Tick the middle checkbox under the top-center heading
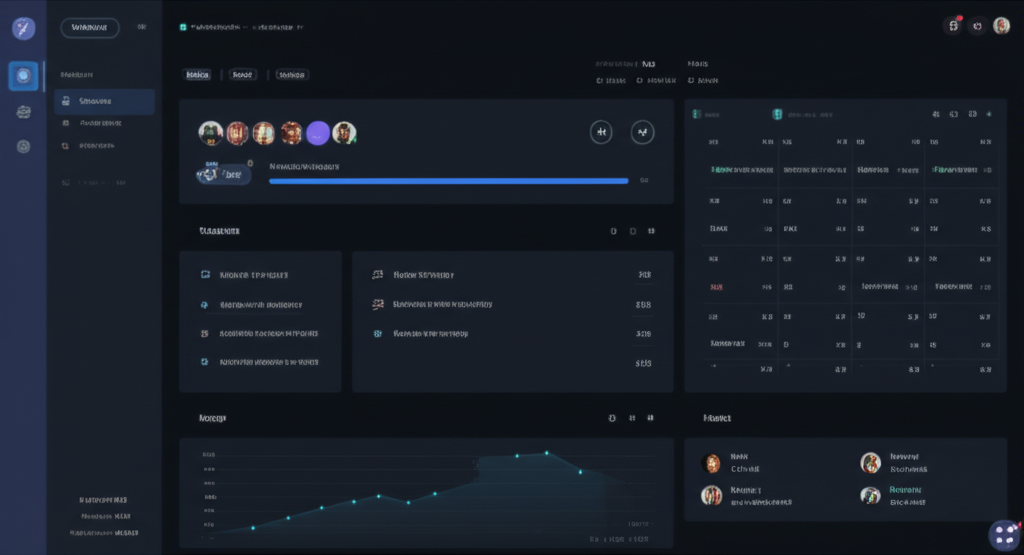Viewport: 1024px width, 555px height. coord(640,80)
